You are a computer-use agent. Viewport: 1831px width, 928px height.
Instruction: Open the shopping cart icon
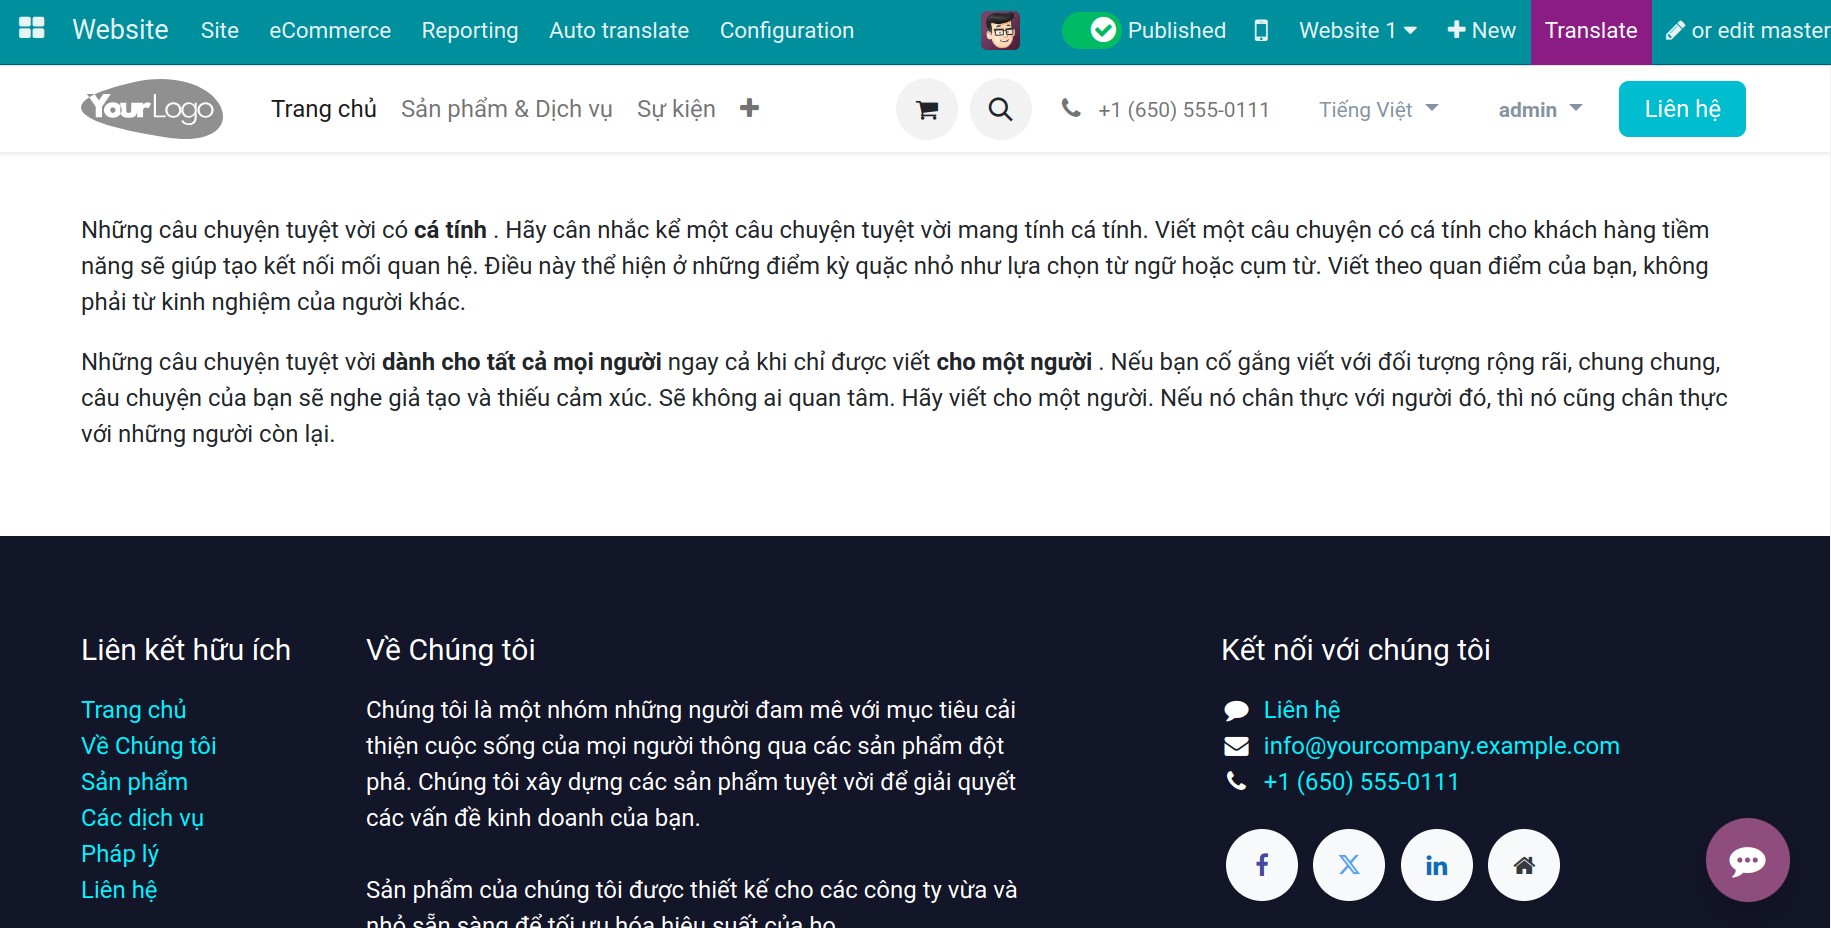click(927, 109)
